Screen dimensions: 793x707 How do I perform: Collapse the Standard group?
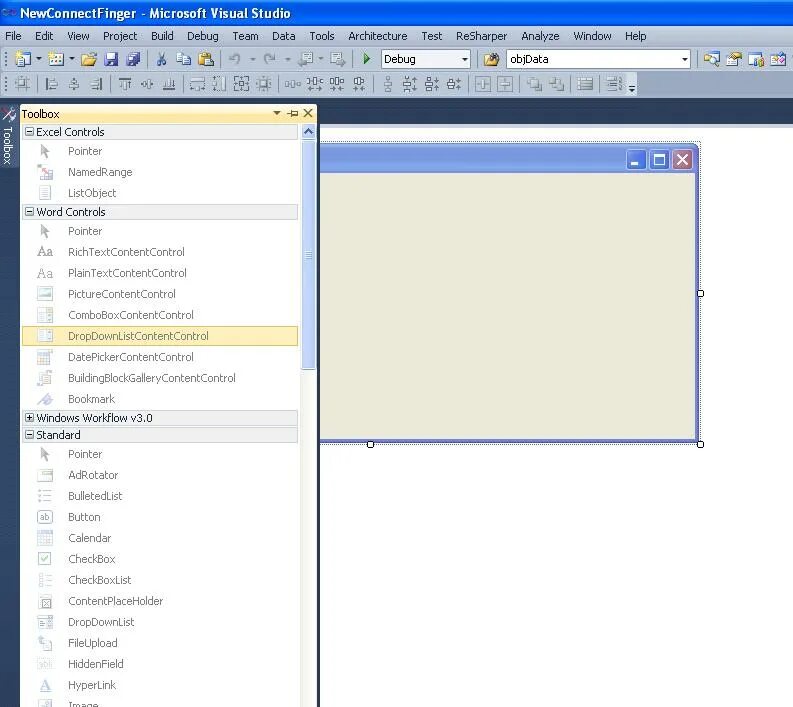pyautogui.click(x=29, y=434)
